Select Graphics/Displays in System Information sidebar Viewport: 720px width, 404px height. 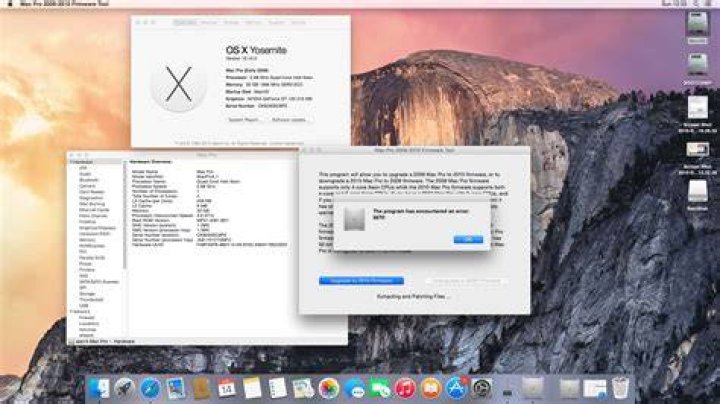tap(97, 228)
